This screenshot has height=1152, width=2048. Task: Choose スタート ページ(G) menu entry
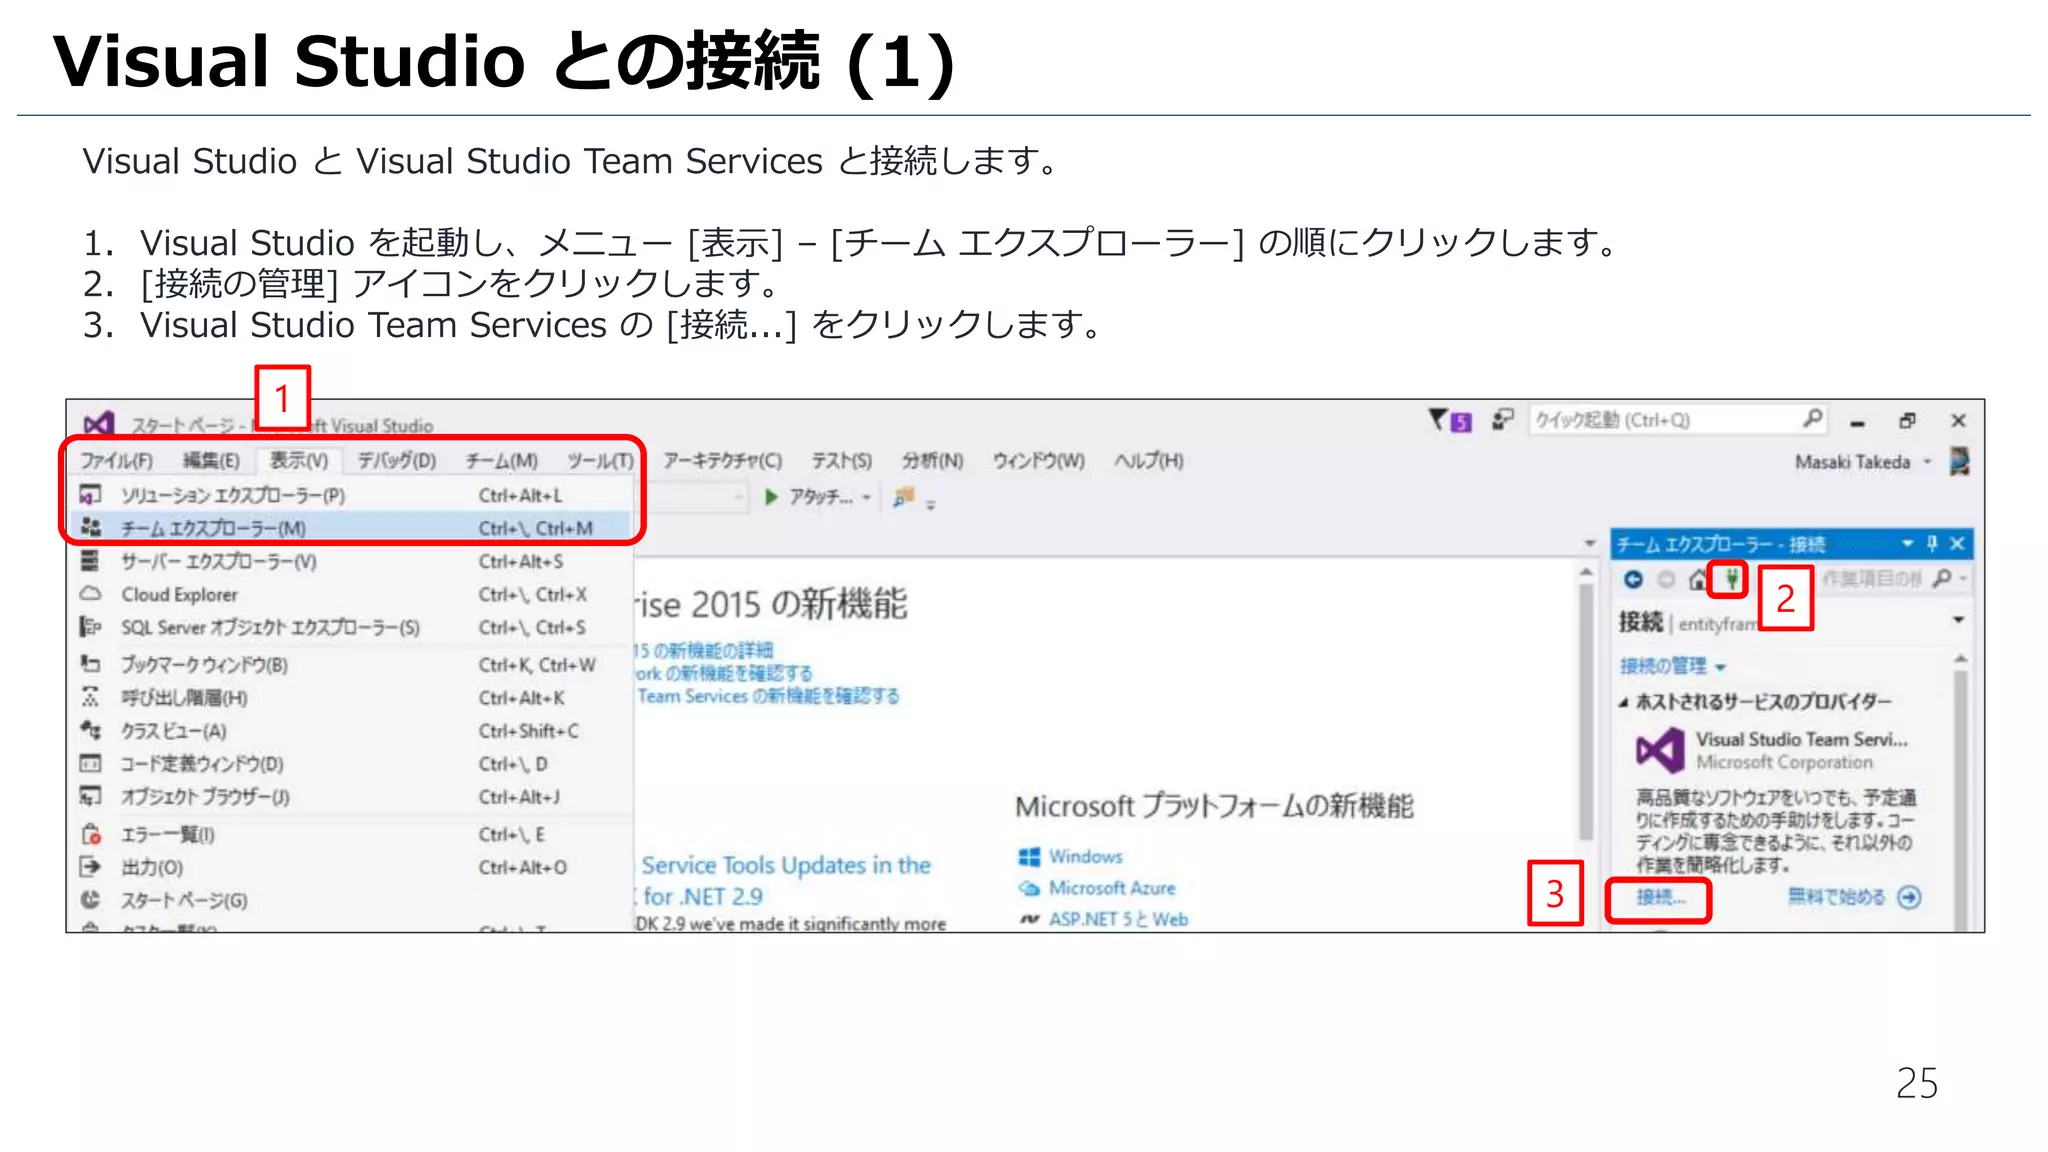click(x=350, y=900)
